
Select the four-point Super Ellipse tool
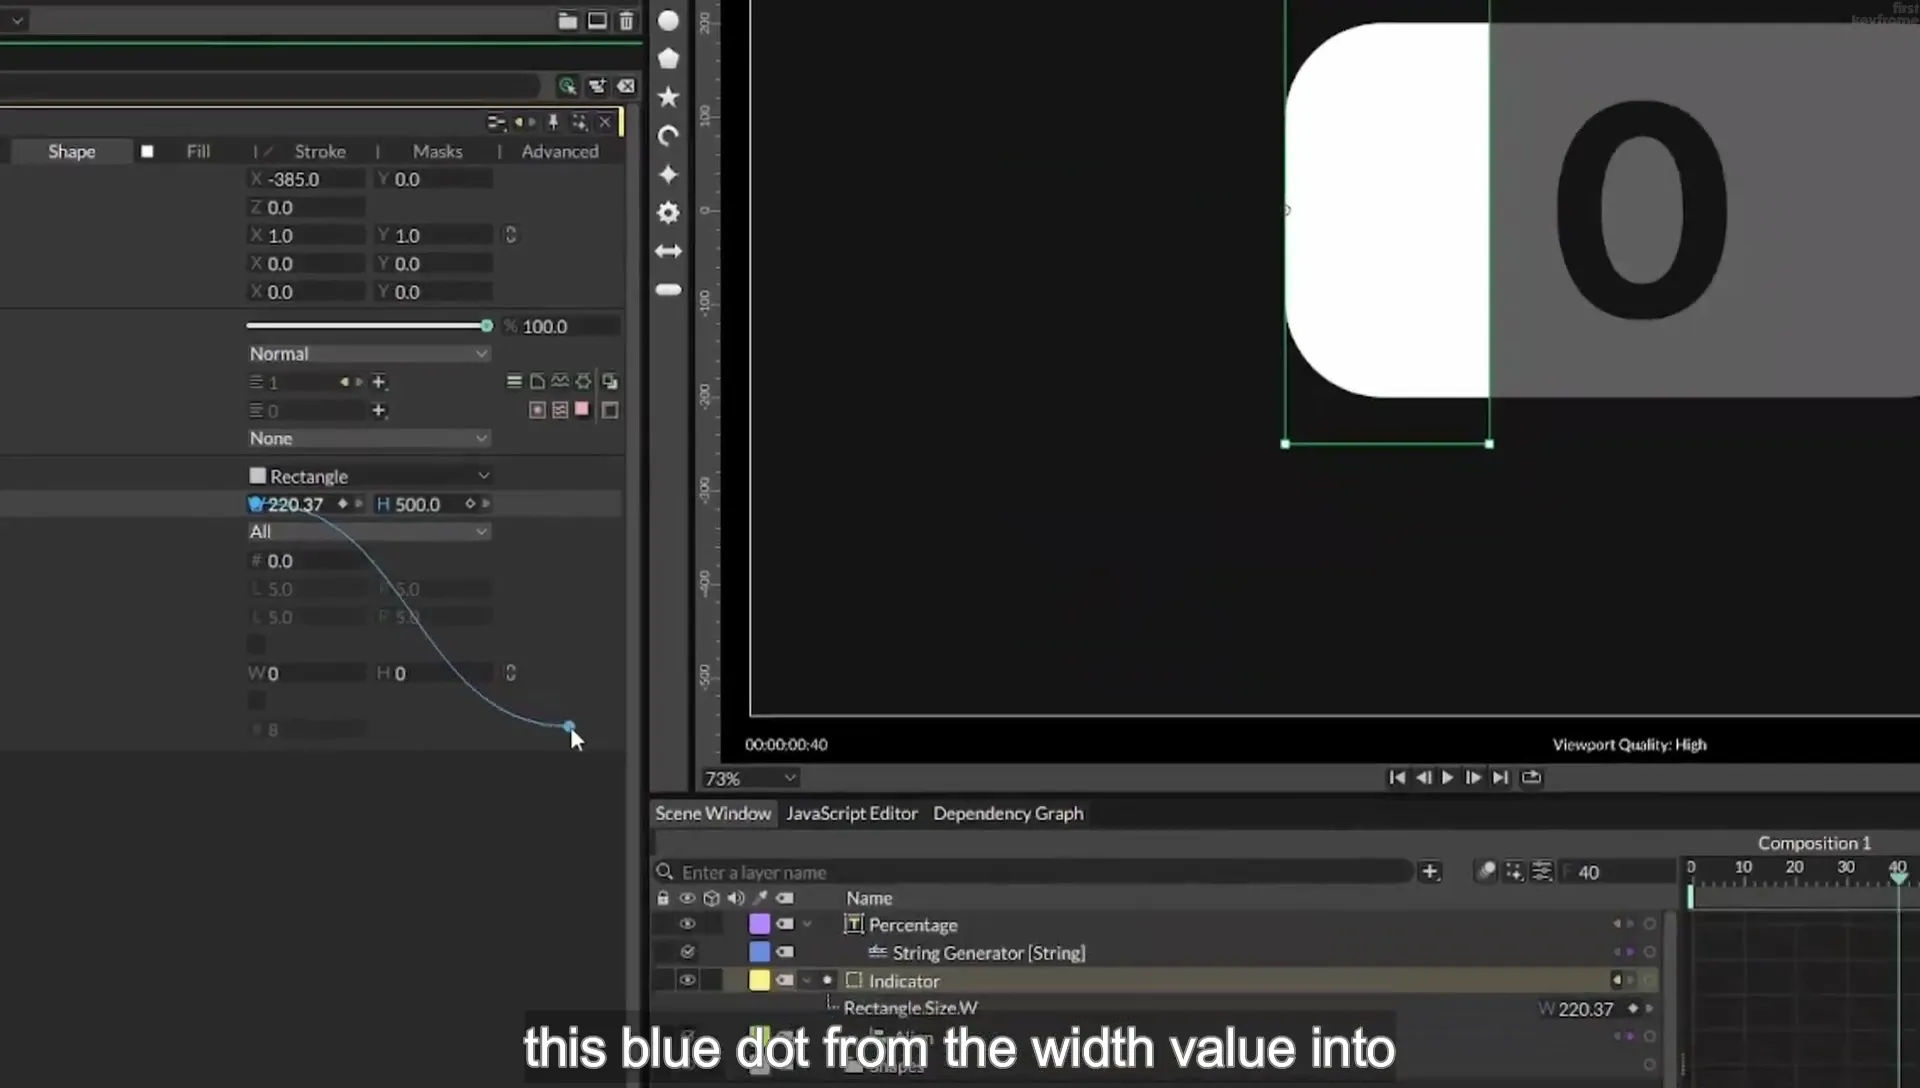(x=668, y=174)
